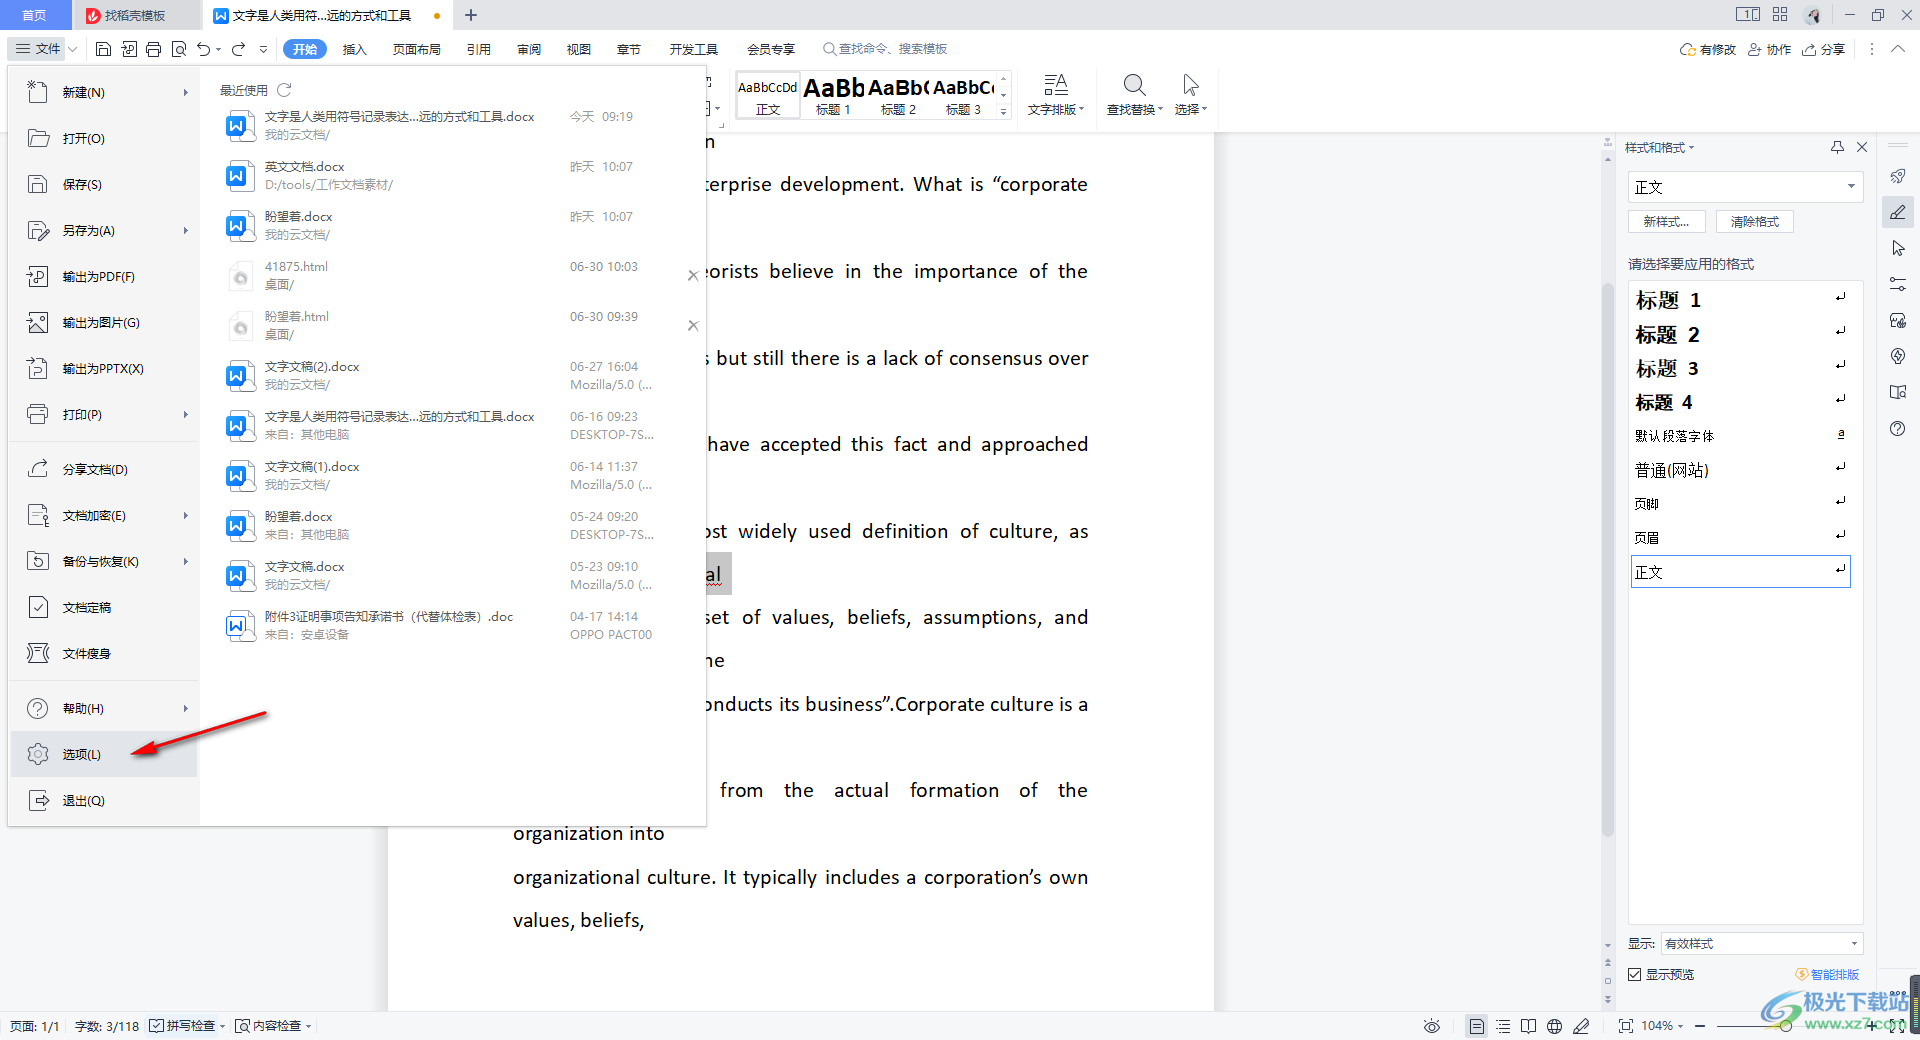Expand the 另存为(A) submenu
Image resolution: width=1920 pixels, height=1040 pixels.
(185, 230)
